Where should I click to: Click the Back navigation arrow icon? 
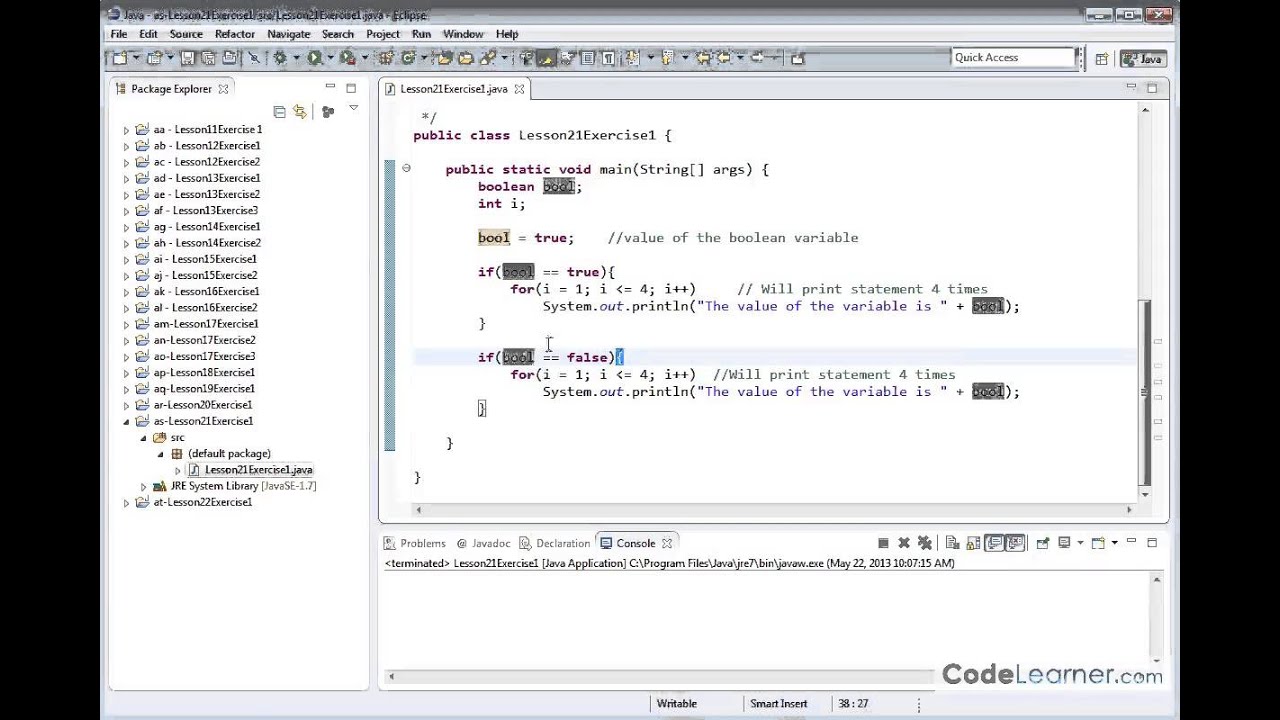point(723,58)
